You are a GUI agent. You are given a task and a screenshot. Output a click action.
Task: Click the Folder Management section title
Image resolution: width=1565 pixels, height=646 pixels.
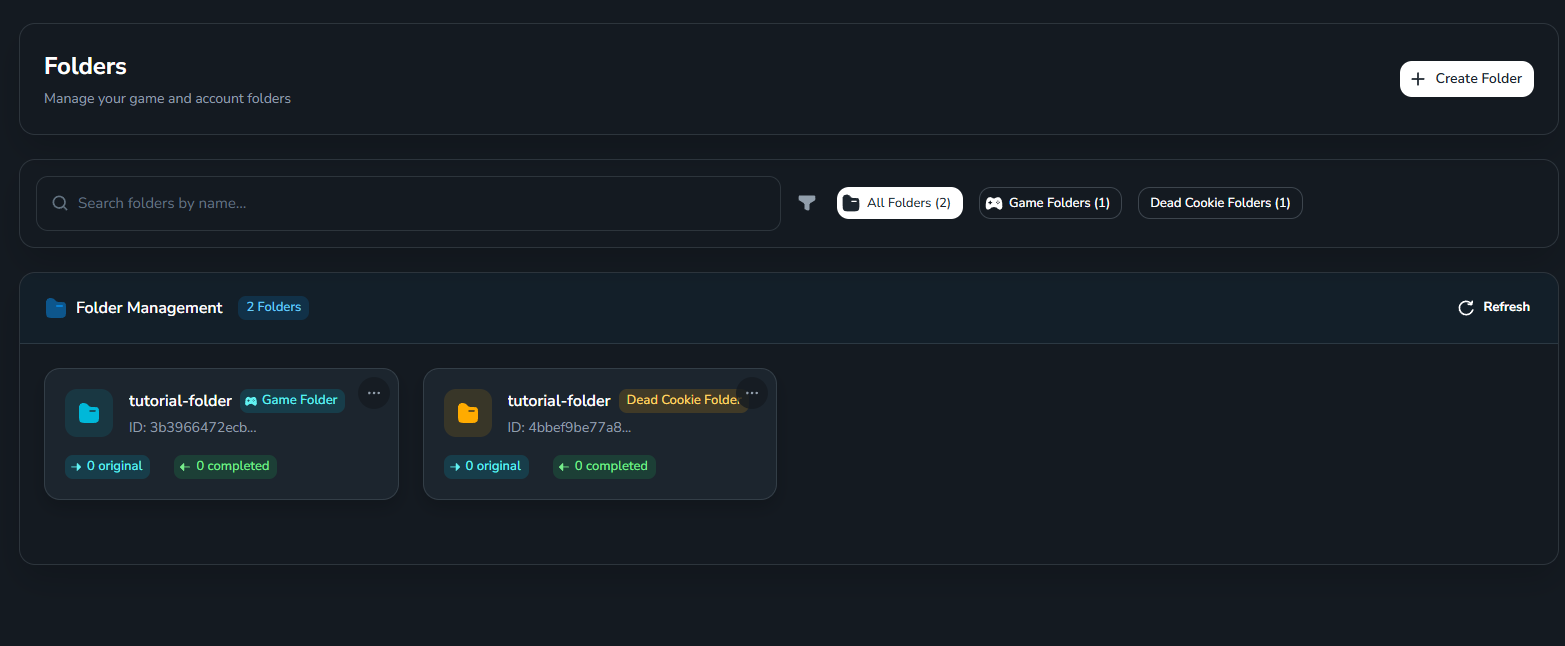[149, 308]
